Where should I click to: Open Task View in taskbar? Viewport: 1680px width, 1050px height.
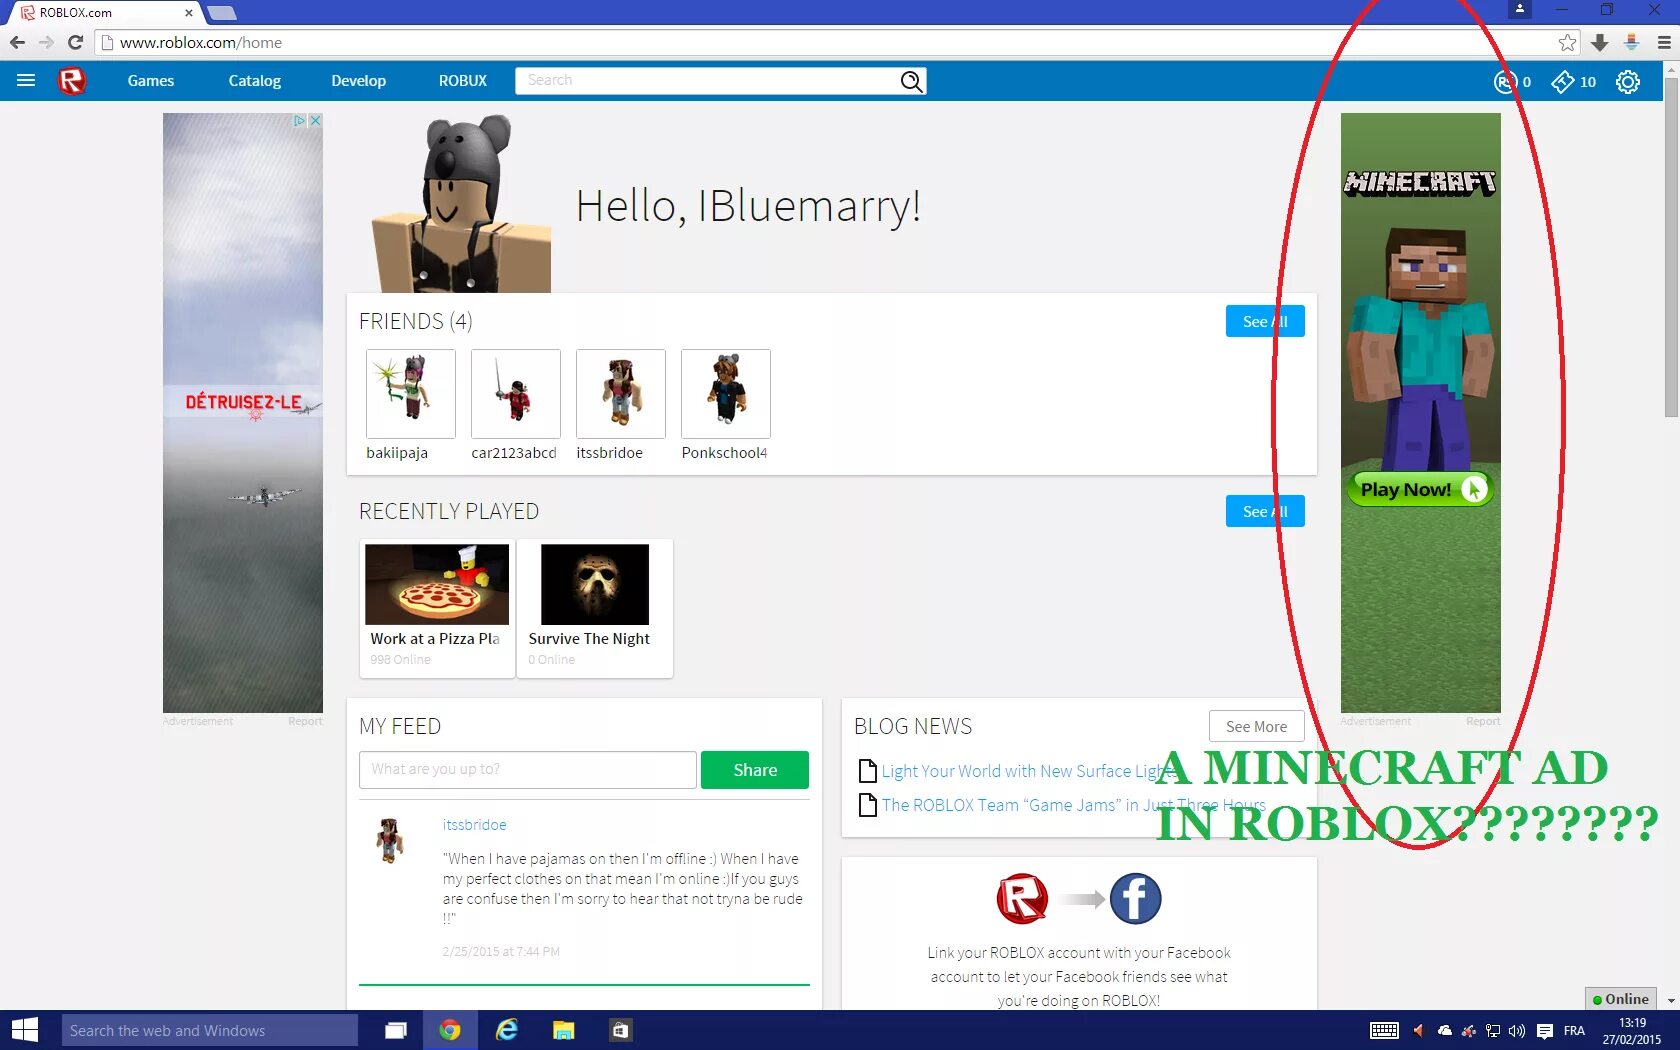[396, 1030]
